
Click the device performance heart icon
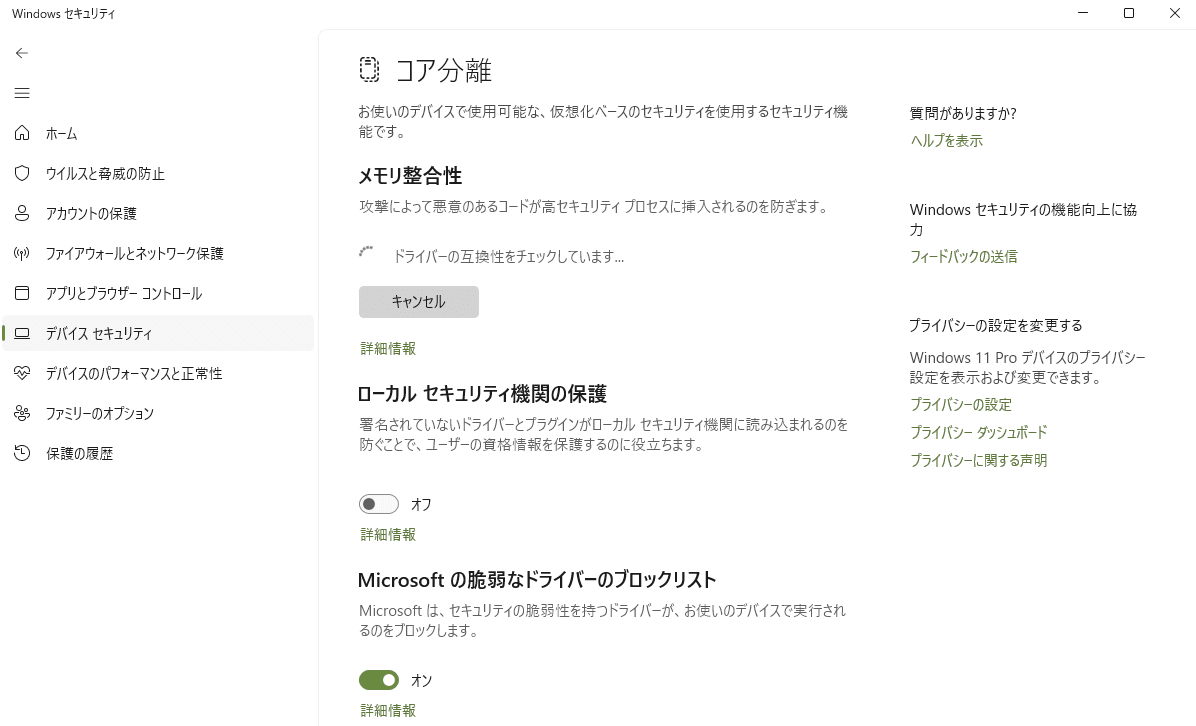[22, 373]
